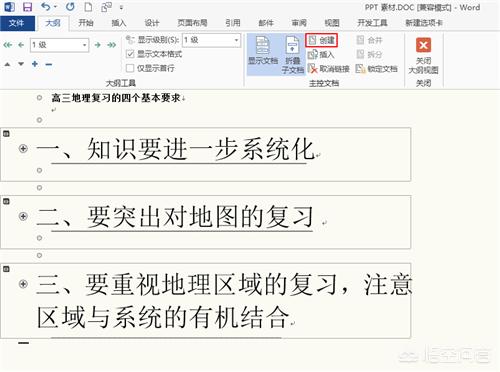Click the Demote to body text double-arrow
This screenshot has width=500, height=372.
112,45
